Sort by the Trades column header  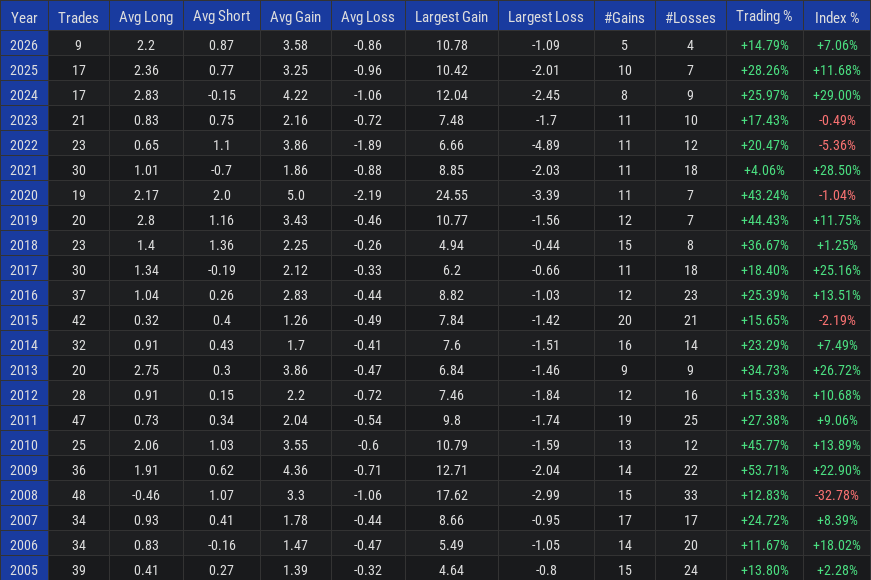pyautogui.click(x=78, y=16)
